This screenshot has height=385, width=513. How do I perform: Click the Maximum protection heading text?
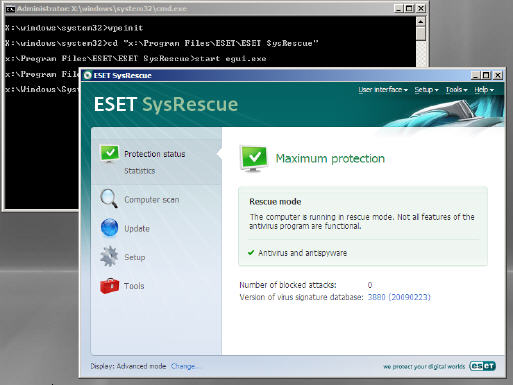coord(330,159)
